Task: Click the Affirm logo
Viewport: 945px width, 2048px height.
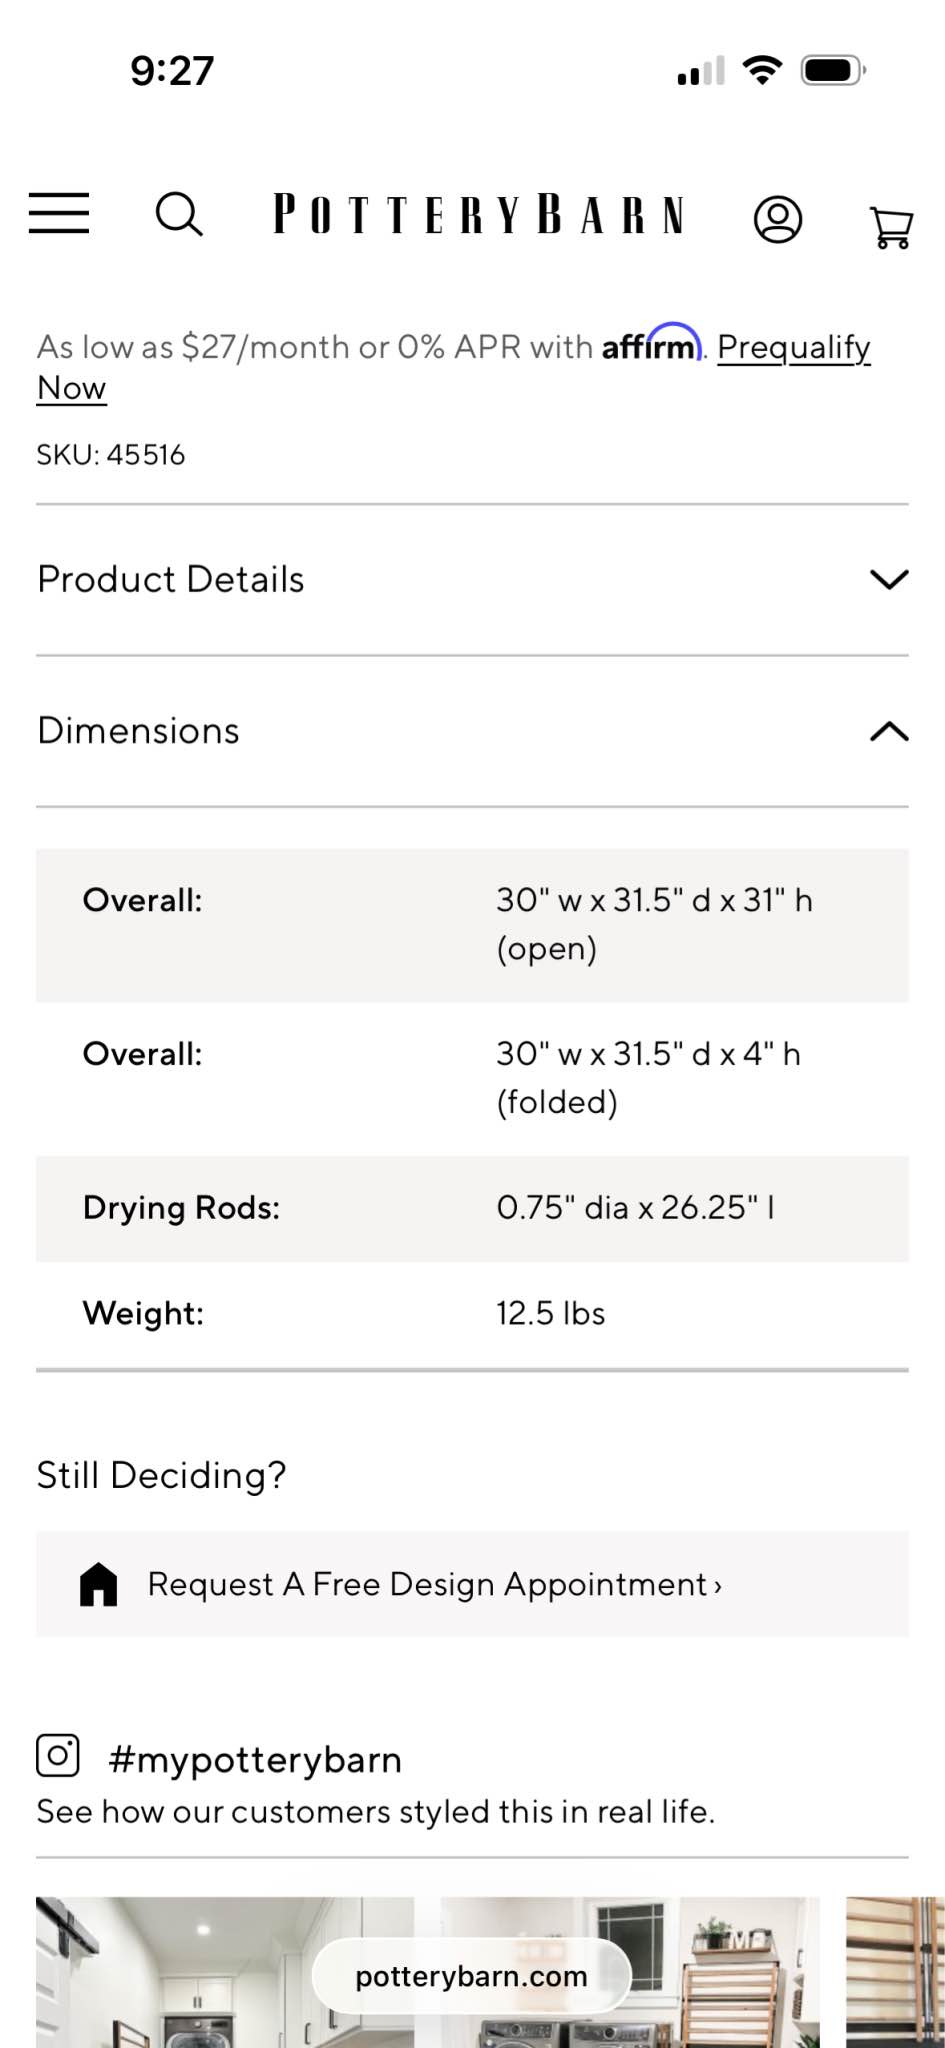Action: (x=651, y=343)
